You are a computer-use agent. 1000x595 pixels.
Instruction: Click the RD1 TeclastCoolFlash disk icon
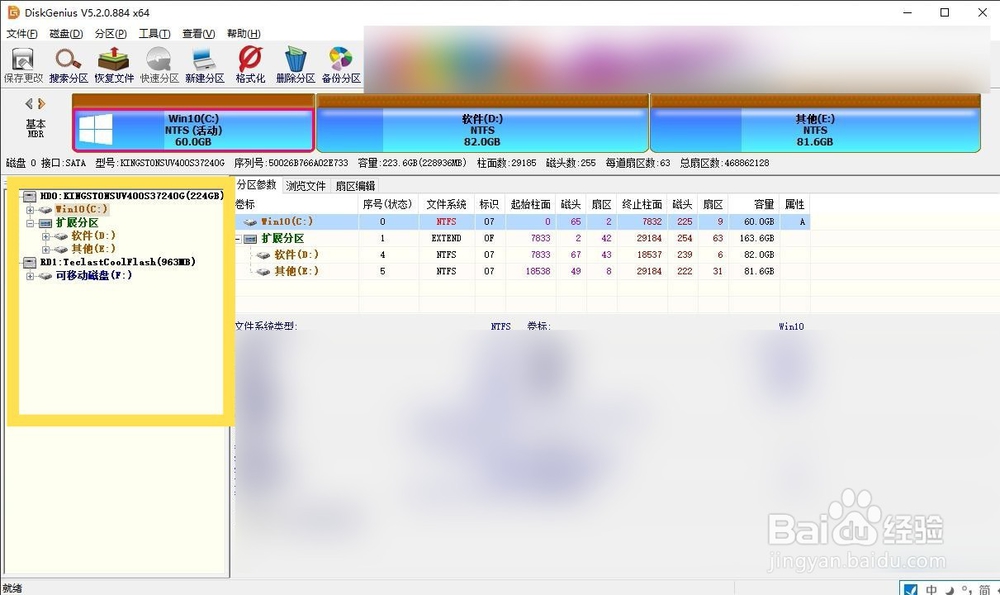tap(30, 262)
